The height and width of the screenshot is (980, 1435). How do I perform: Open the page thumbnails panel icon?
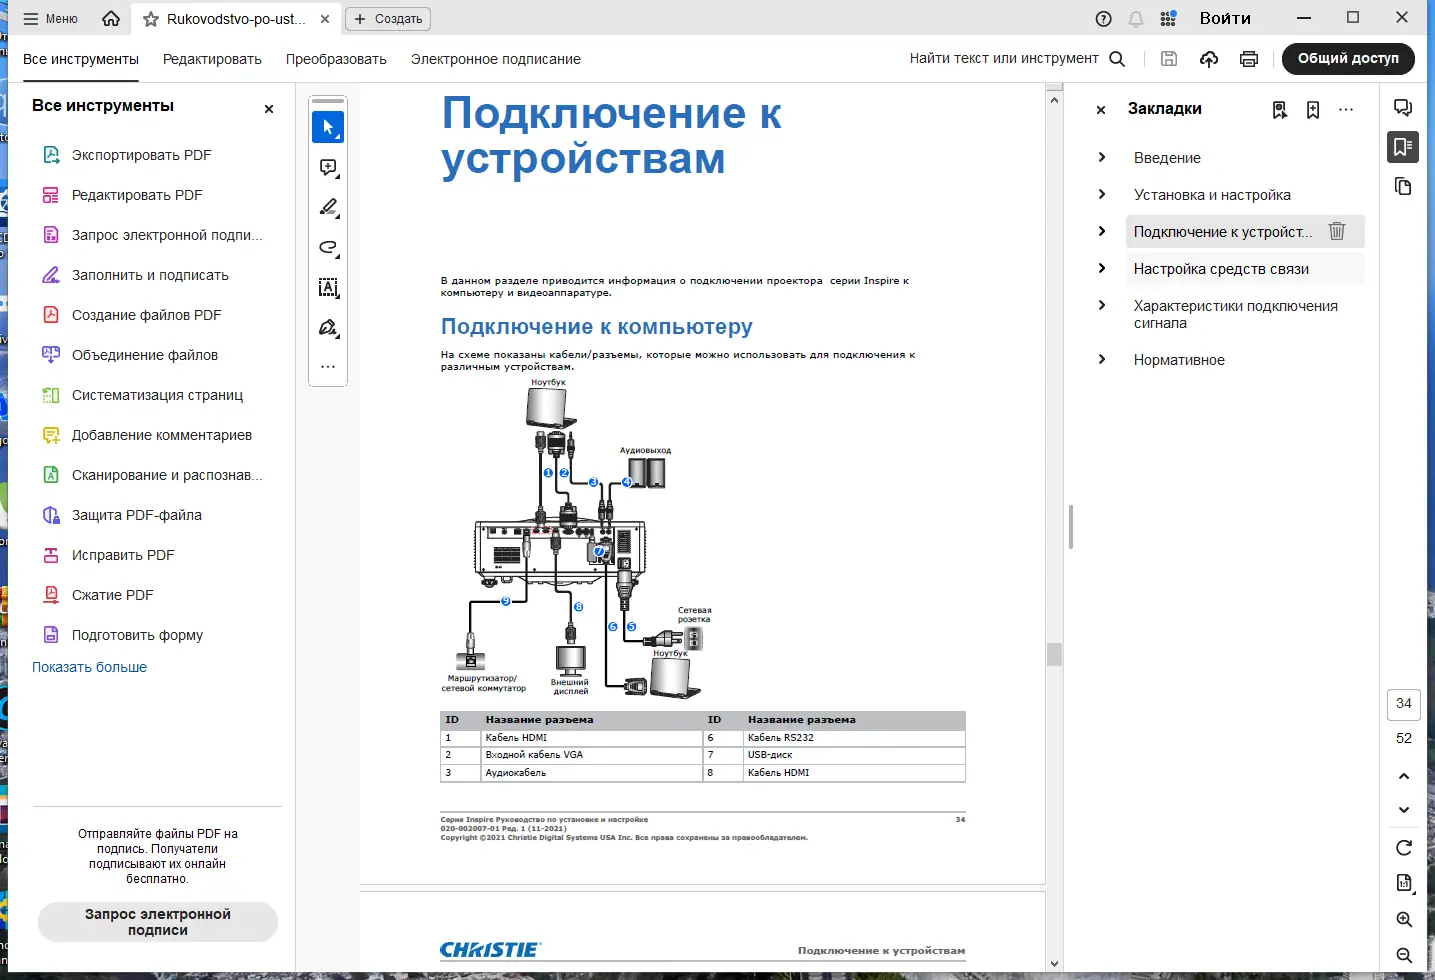coord(1403,186)
